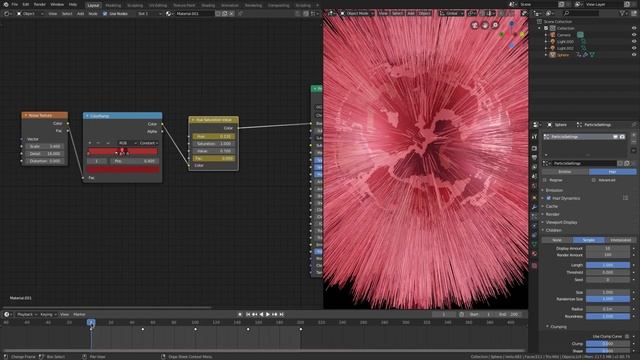Toggle visibility of Camera in outliner
The width and height of the screenshot is (640, 360).
coord(634,35)
